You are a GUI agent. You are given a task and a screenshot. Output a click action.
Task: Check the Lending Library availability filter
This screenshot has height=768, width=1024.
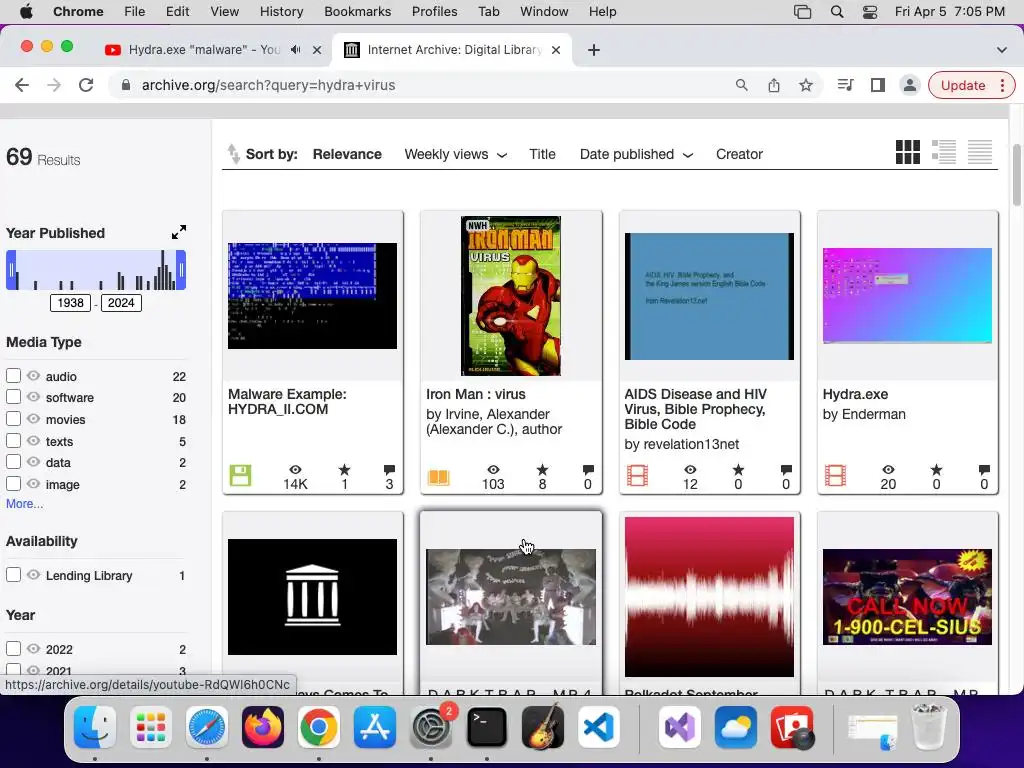pos(13,575)
